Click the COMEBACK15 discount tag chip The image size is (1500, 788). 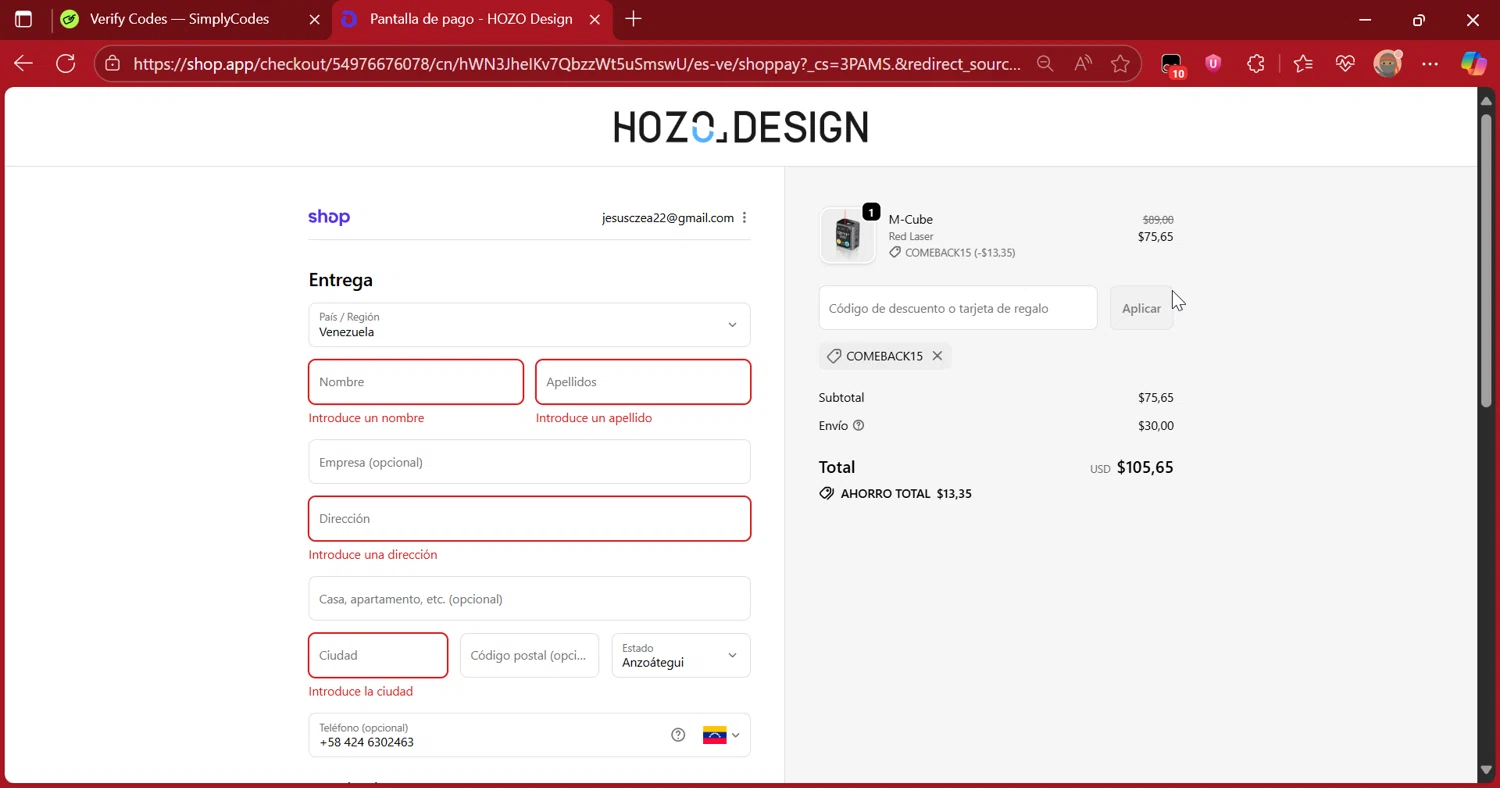(x=884, y=356)
